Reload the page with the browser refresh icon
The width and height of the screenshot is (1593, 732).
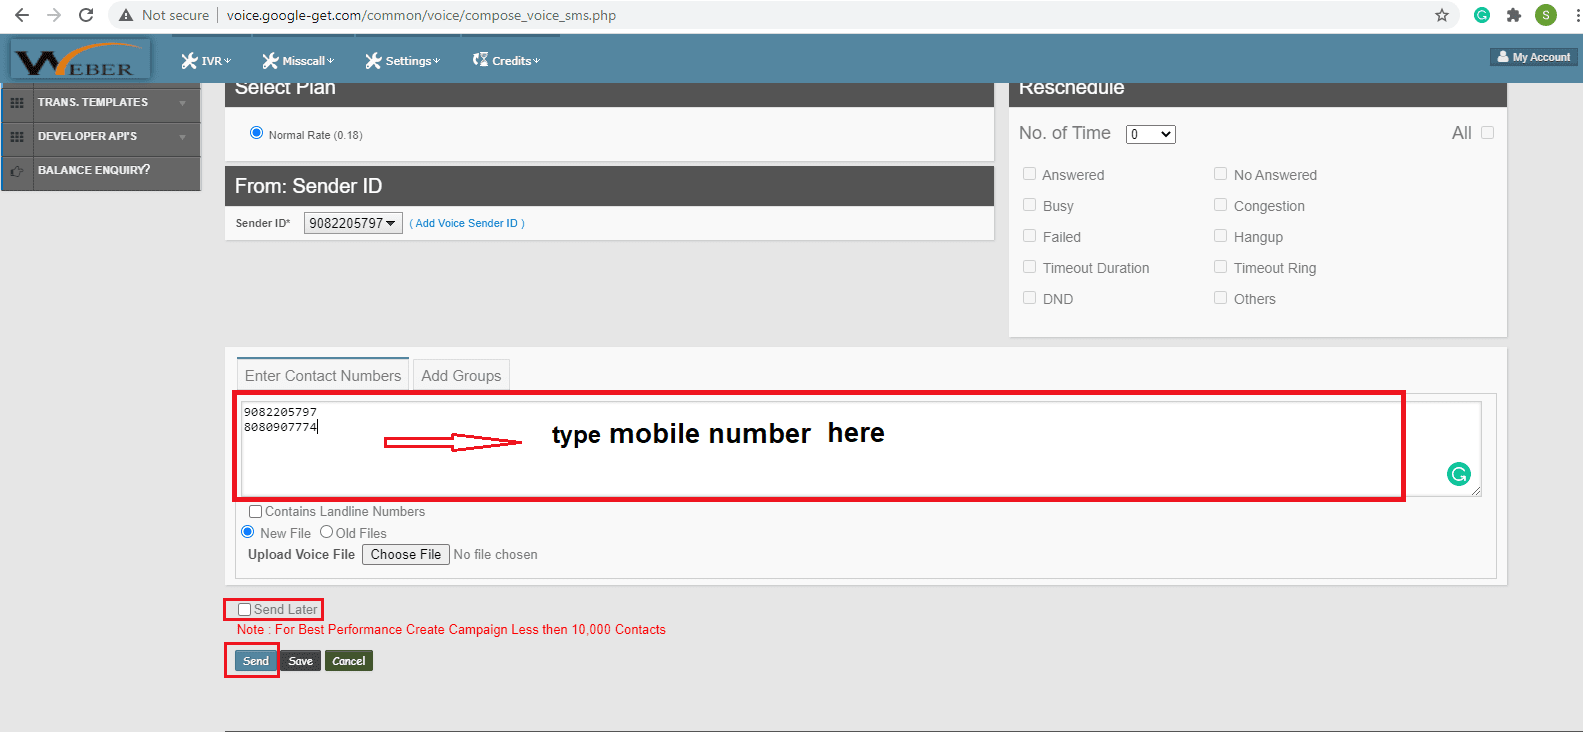pos(86,15)
